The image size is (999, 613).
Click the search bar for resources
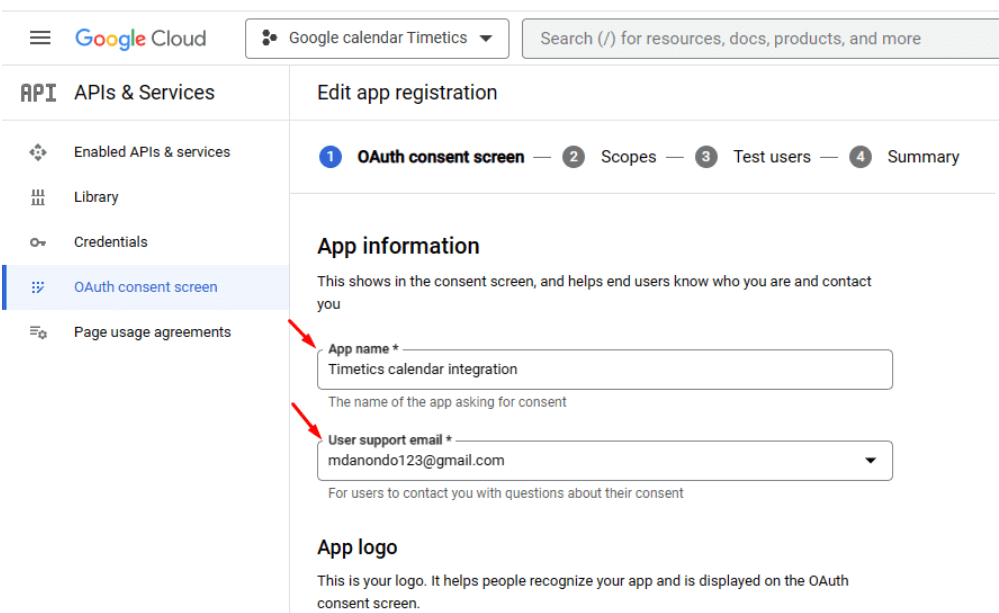click(x=760, y=38)
